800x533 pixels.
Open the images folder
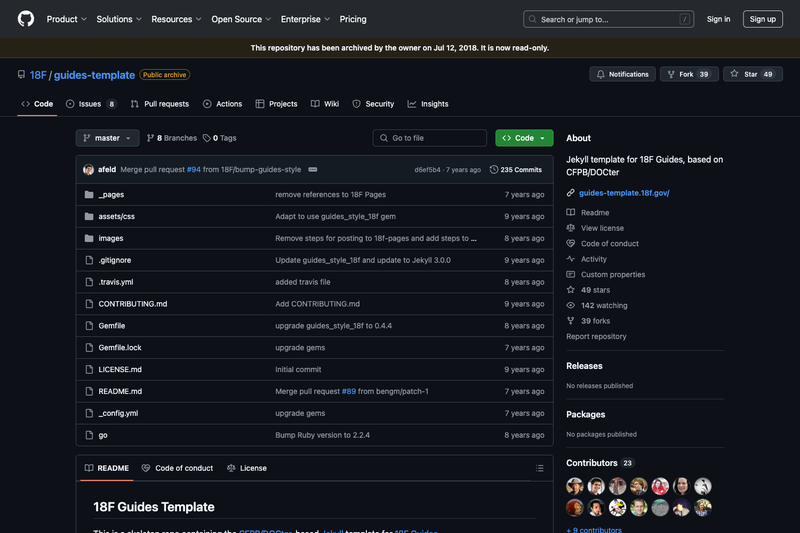point(111,238)
